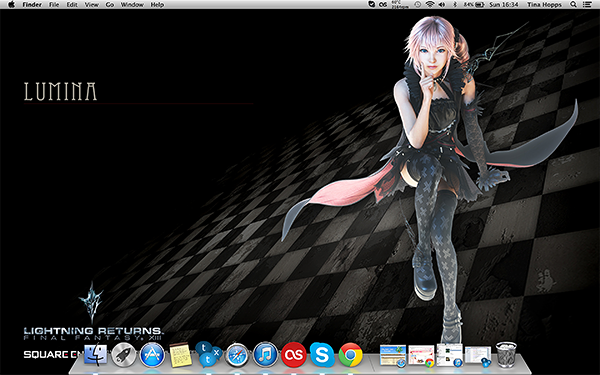600x375 pixels.
Task: Open the File menu
Action: (54, 5)
